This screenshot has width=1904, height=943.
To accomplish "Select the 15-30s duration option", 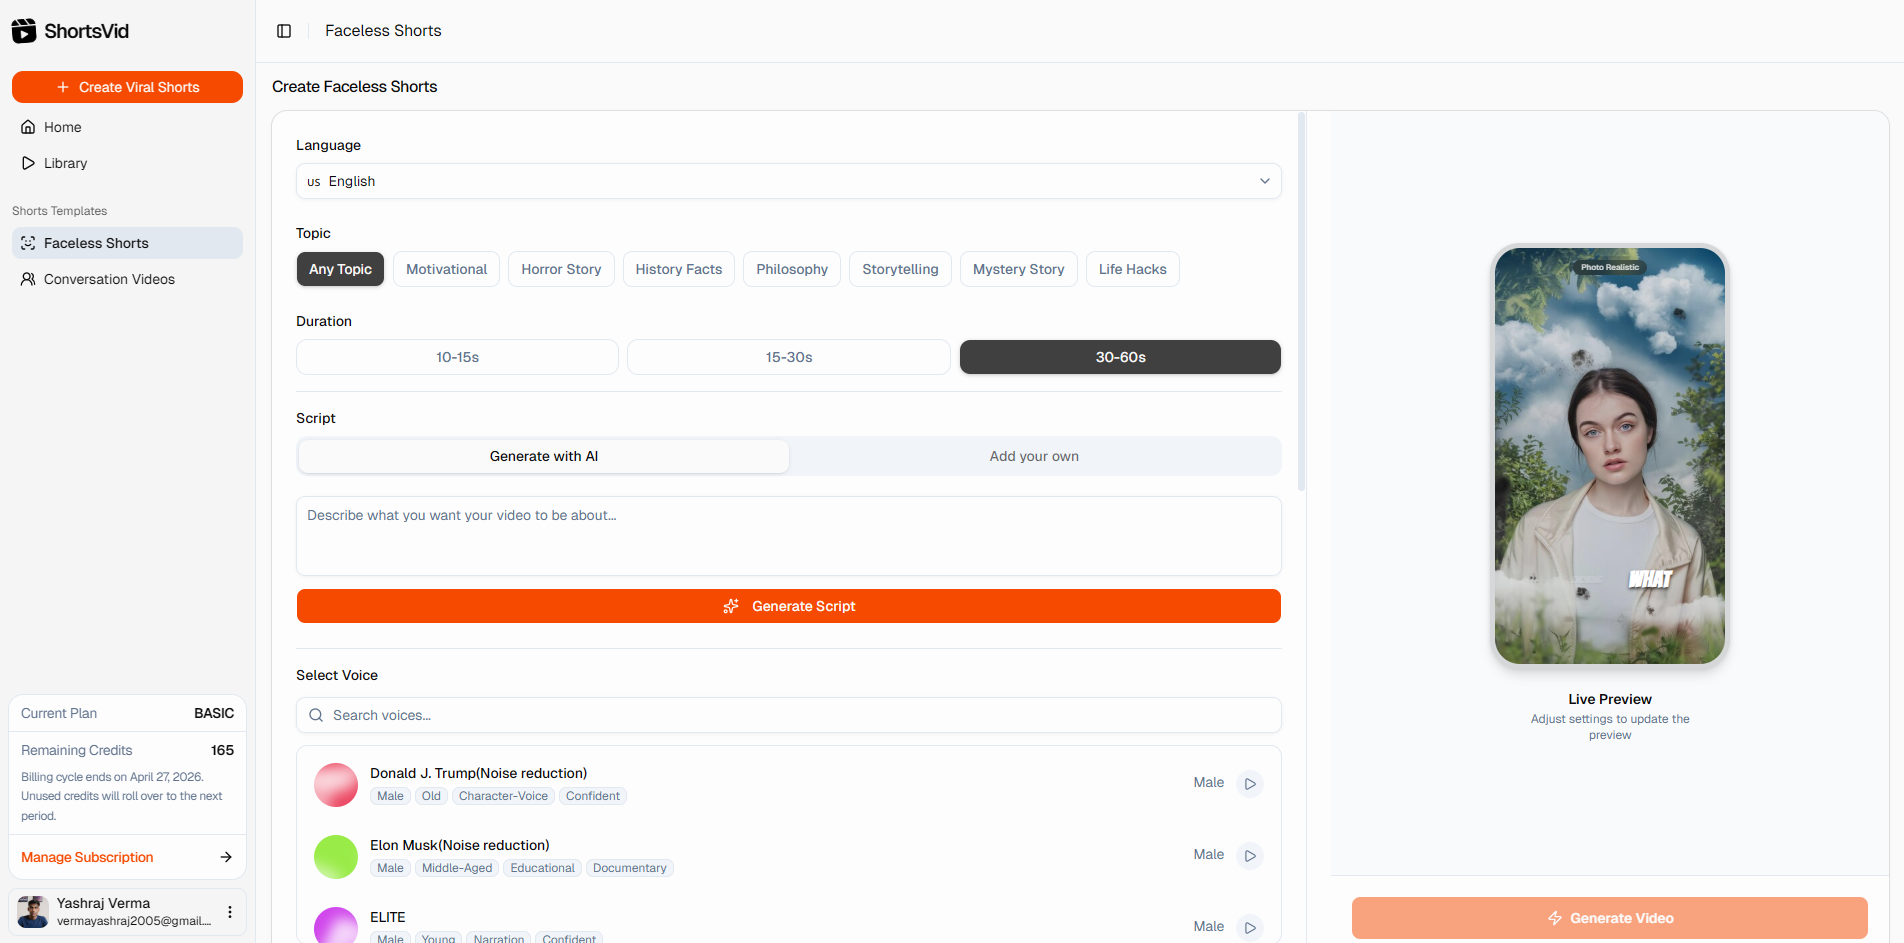I will click(x=788, y=357).
